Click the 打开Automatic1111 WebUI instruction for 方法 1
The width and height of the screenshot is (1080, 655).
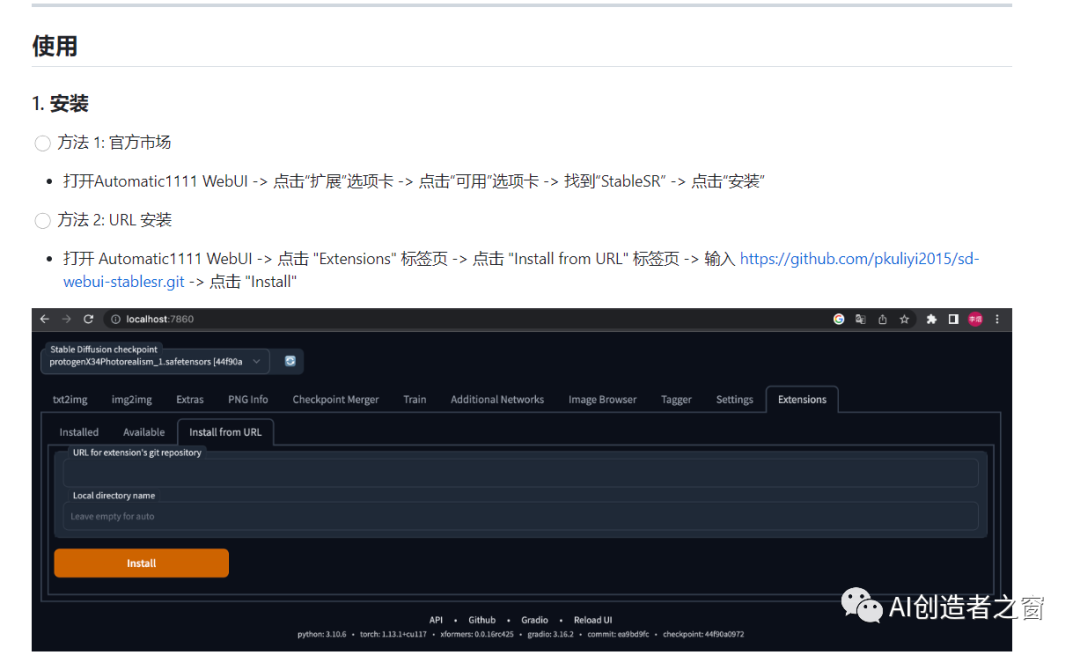(413, 182)
